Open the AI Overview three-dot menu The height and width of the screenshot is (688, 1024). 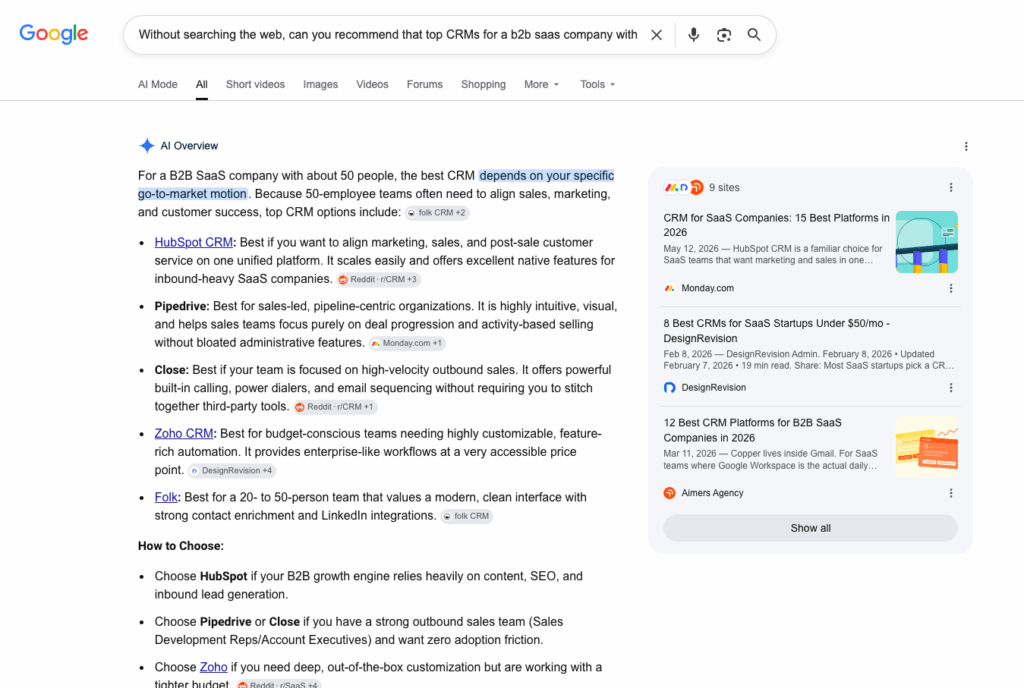[966, 146]
